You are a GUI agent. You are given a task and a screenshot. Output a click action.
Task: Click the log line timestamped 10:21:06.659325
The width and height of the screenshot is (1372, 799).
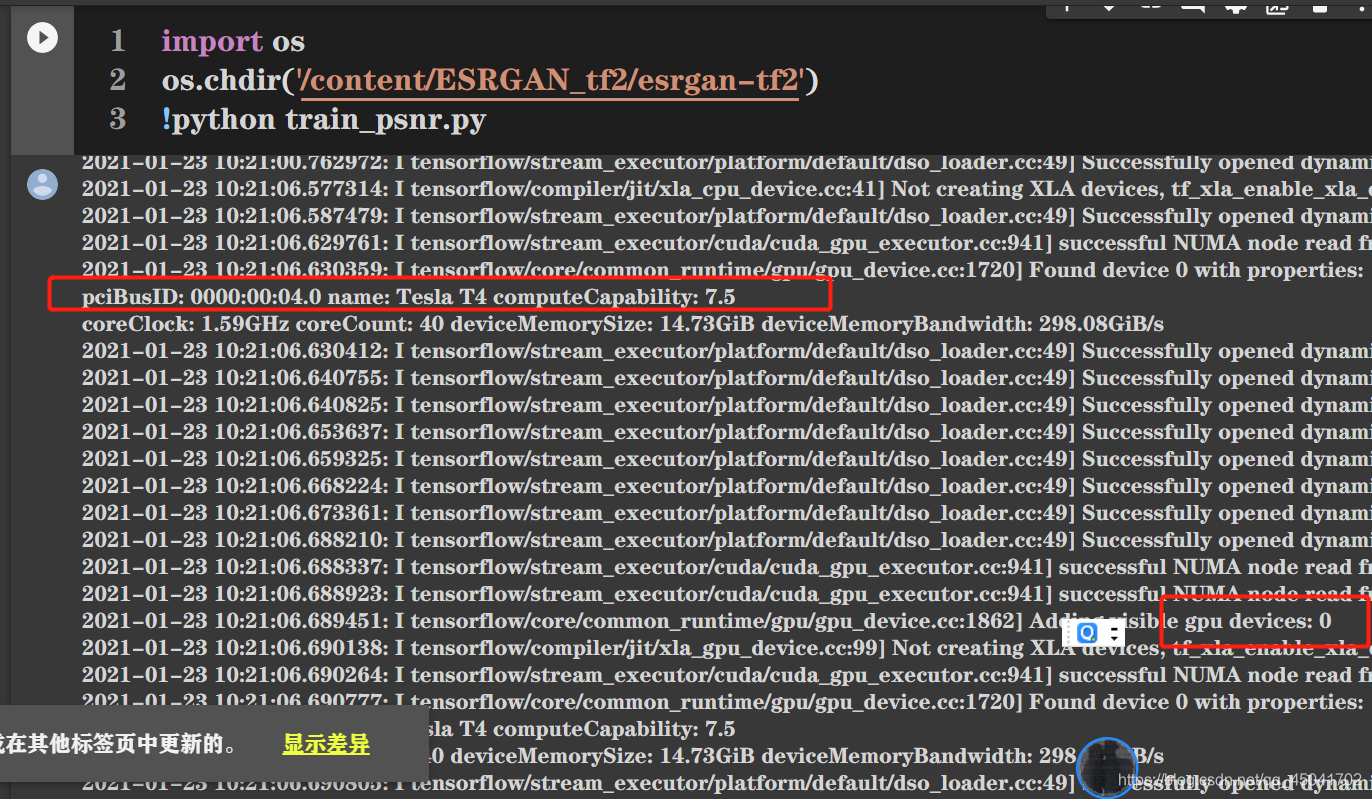click(x=727, y=459)
